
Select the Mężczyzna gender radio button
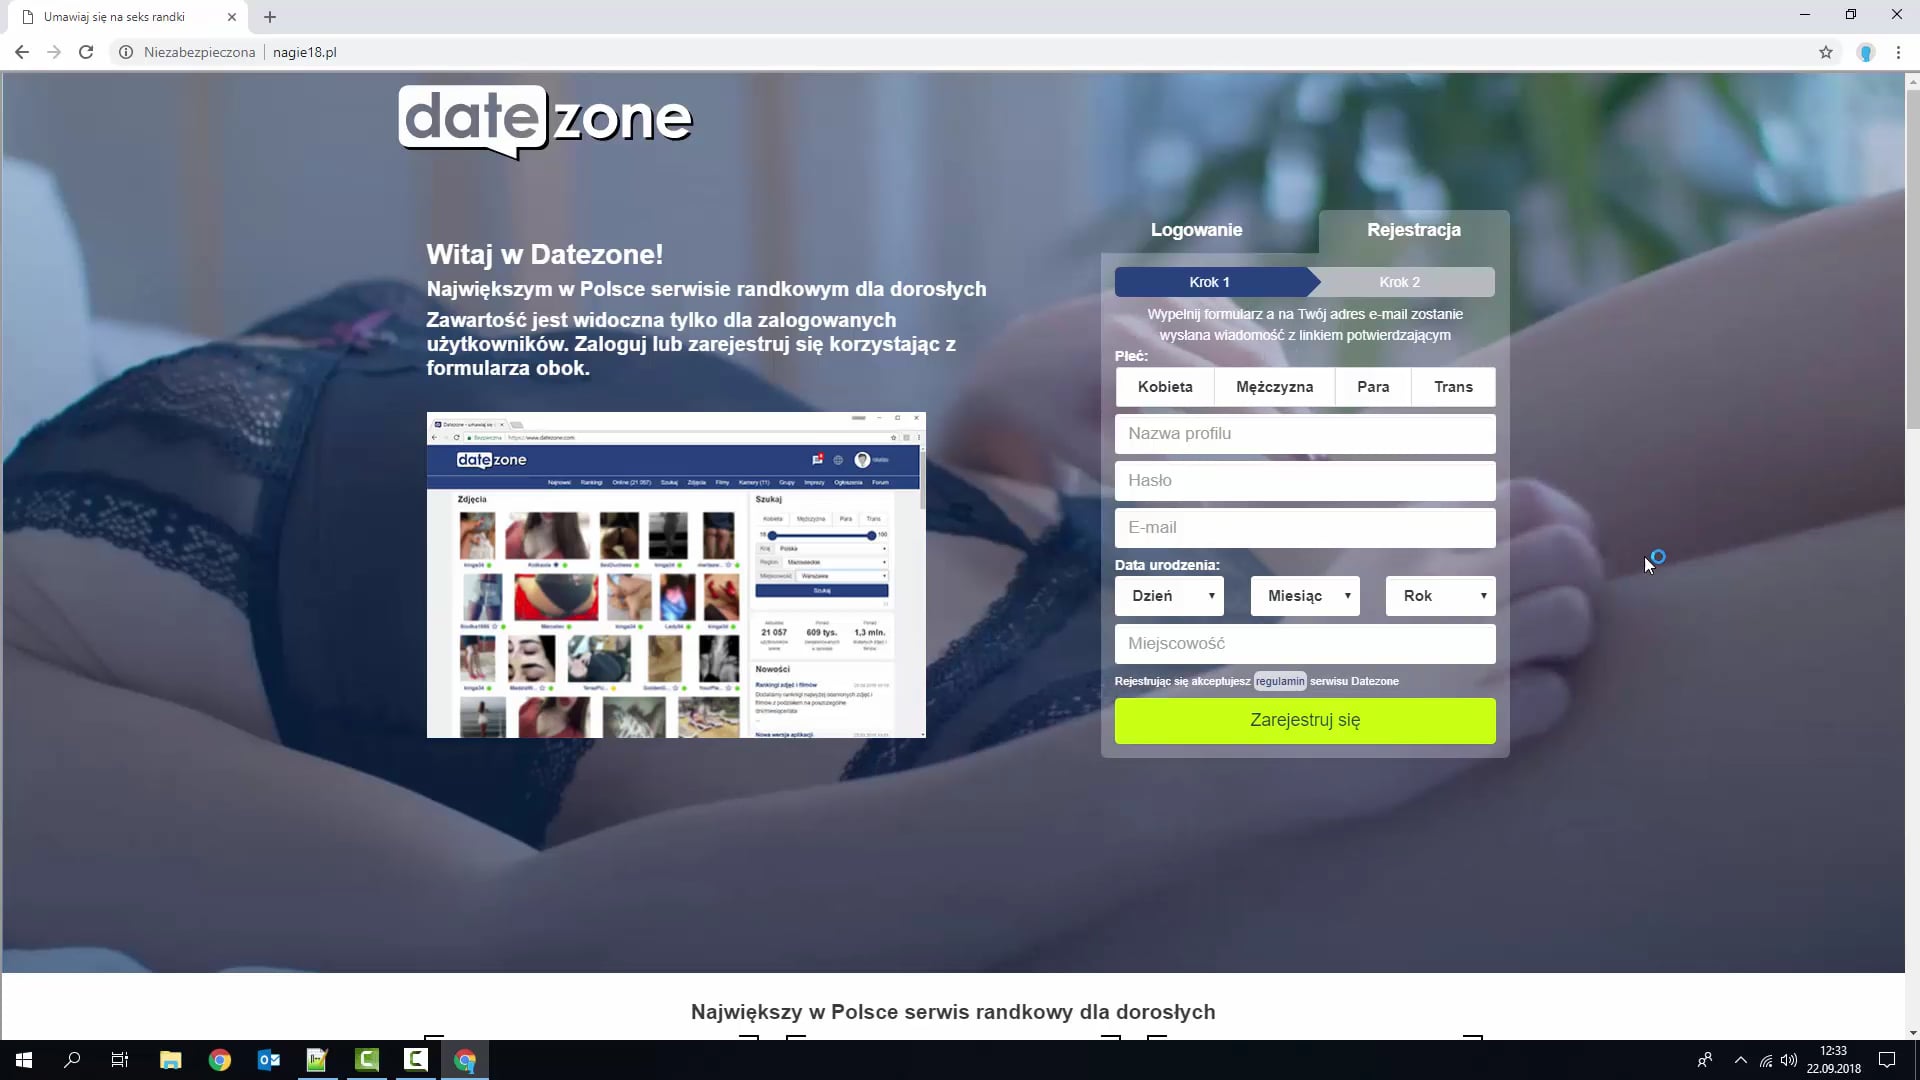(x=1275, y=386)
